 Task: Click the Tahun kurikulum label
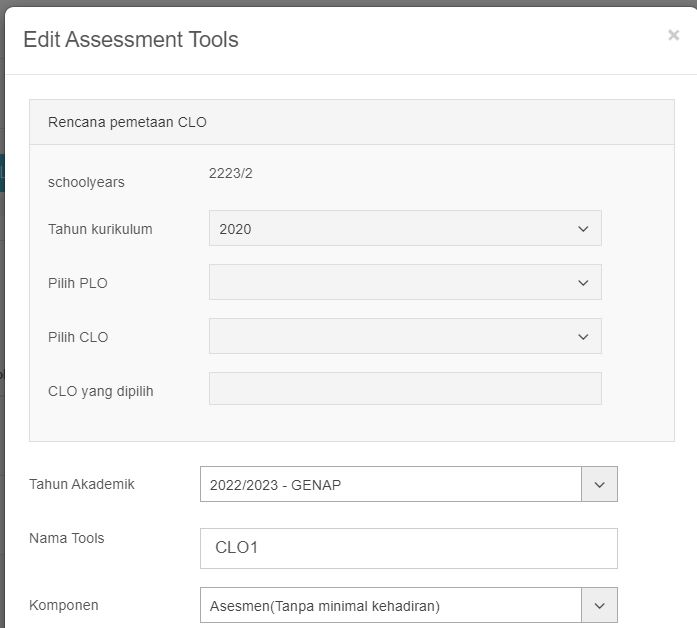pos(100,229)
